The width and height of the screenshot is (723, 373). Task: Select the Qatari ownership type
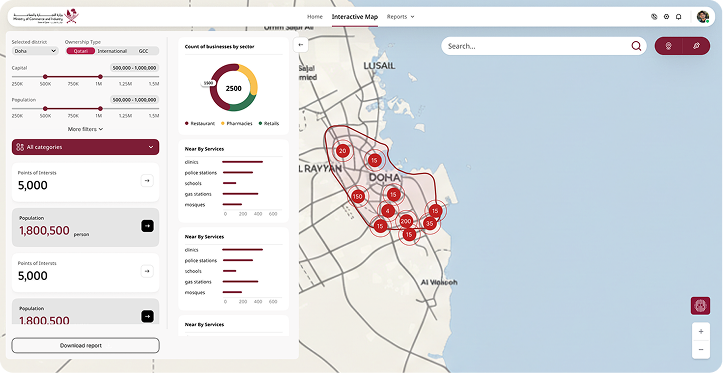tap(81, 51)
